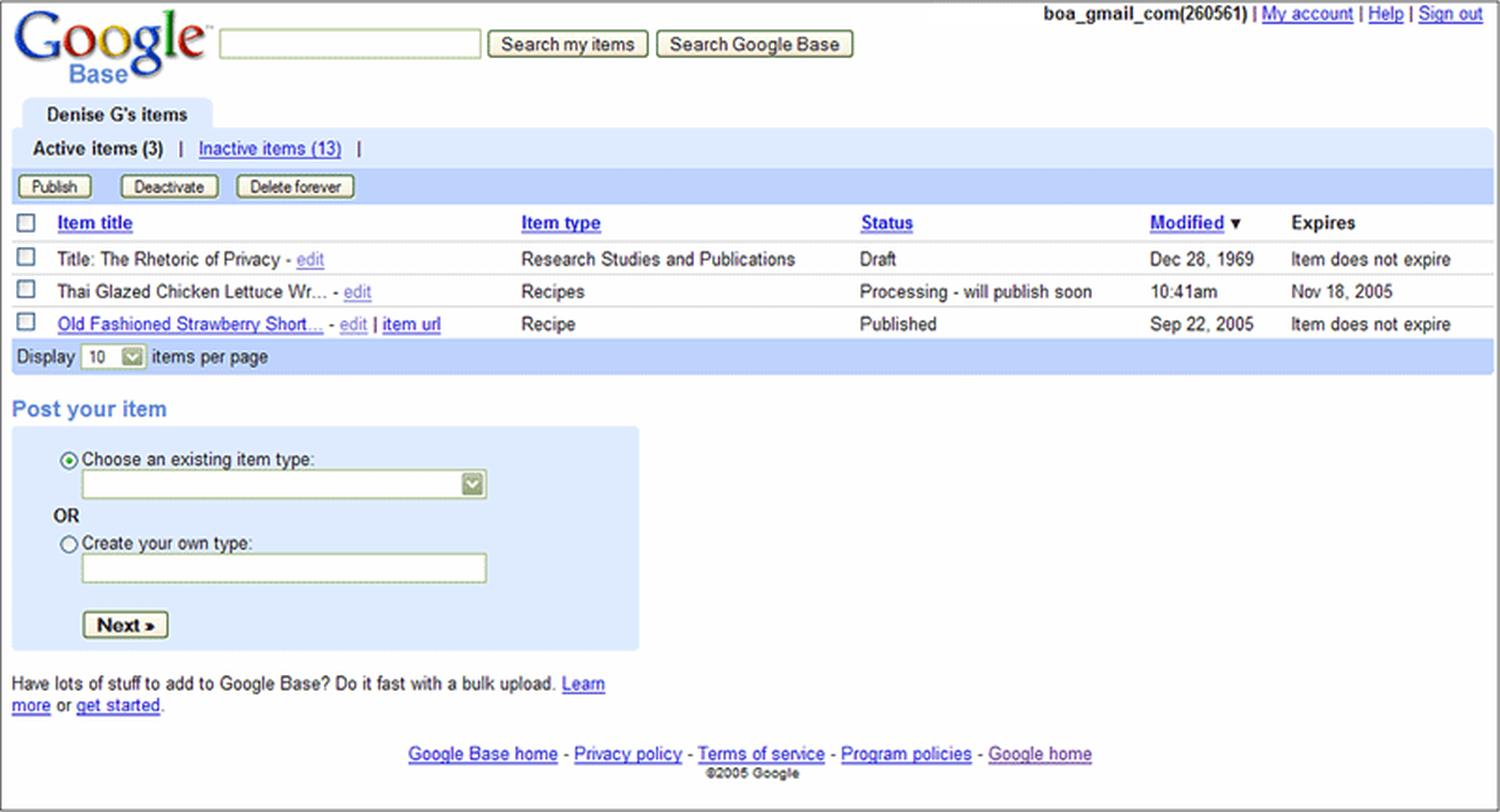1500x812 pixels.
Task: Click the Modified column sort arrow
Action: [x=1235, y=224]
